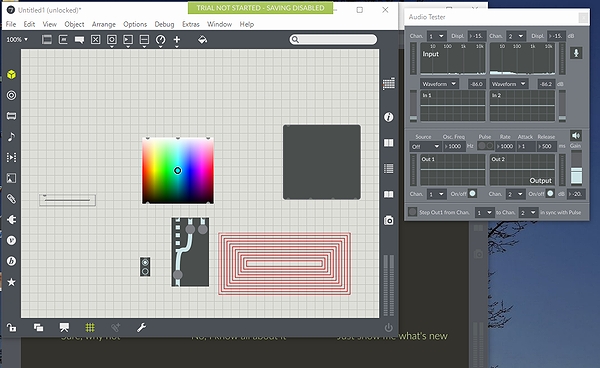
Task: Toggle the audio power button in patcher
Action: click(388, 327)
